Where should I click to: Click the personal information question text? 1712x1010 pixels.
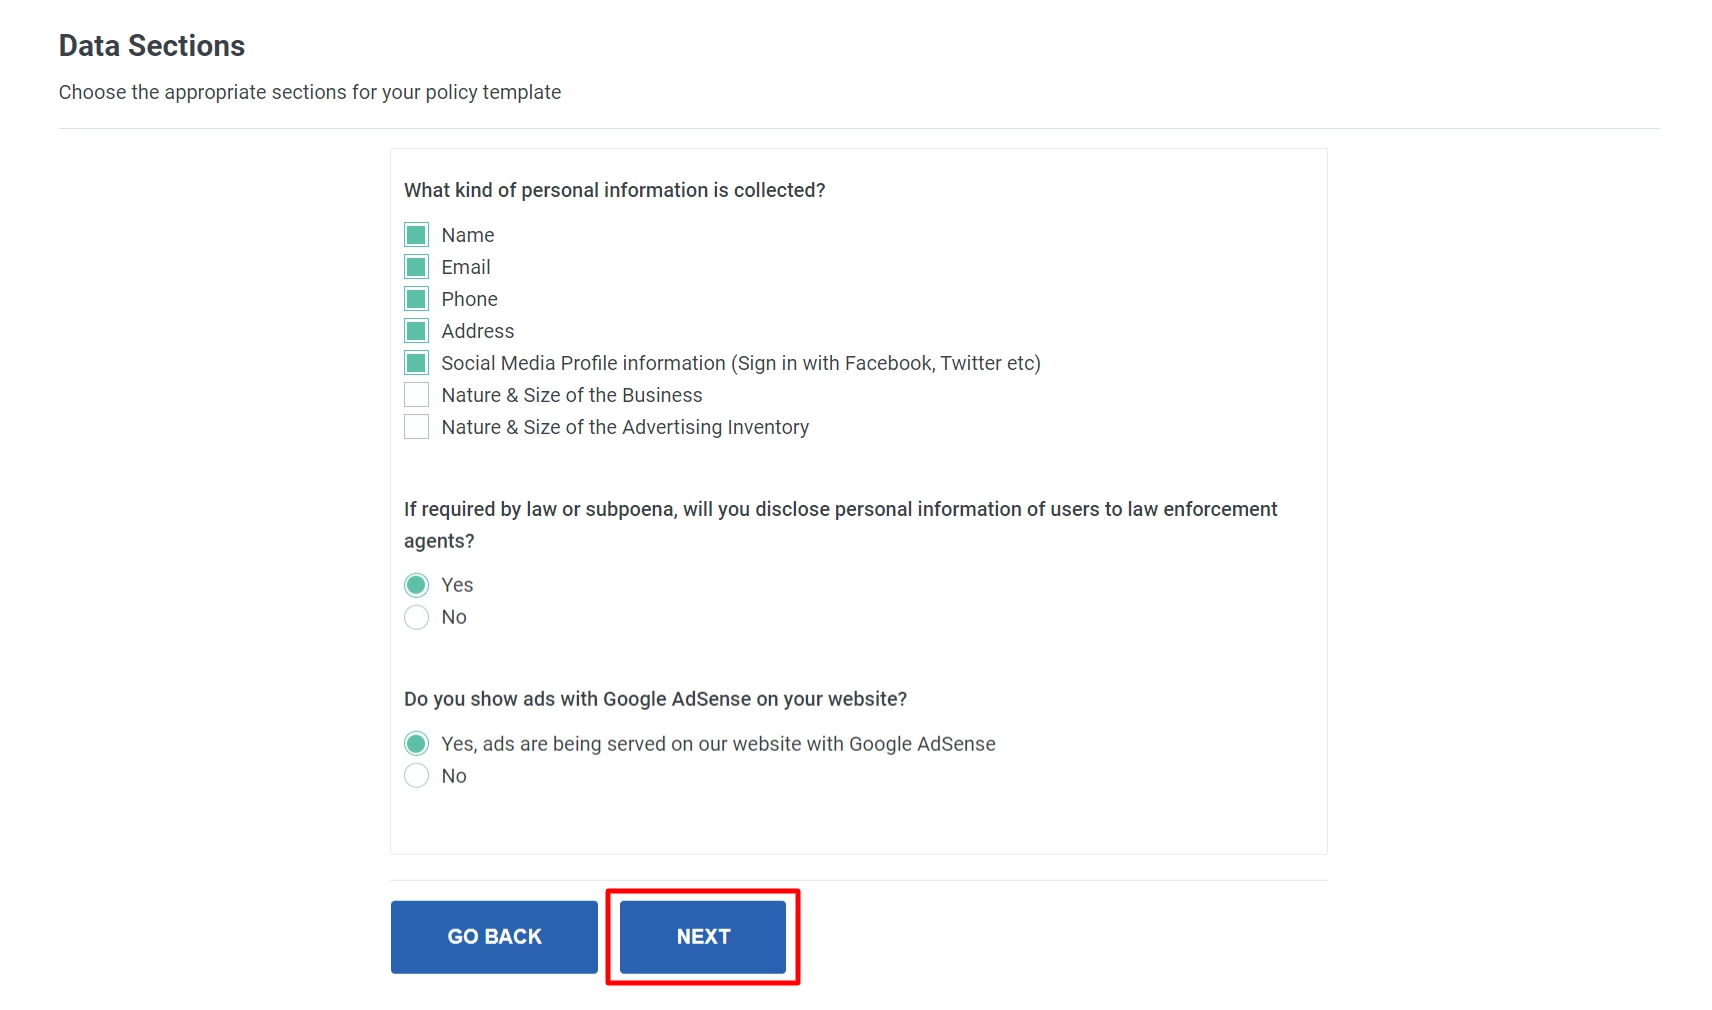(615, 189)
